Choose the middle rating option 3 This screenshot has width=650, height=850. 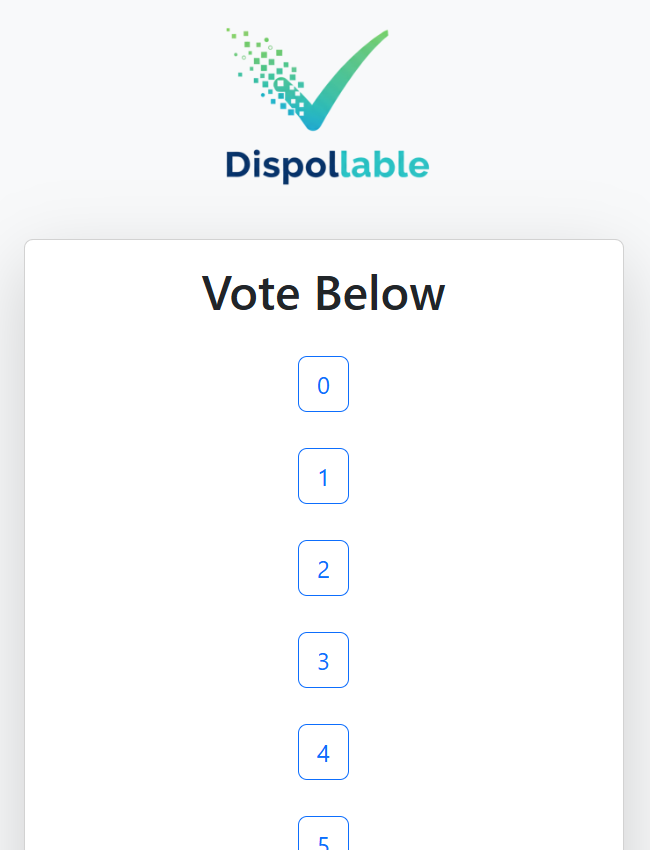tap(323, 660)
